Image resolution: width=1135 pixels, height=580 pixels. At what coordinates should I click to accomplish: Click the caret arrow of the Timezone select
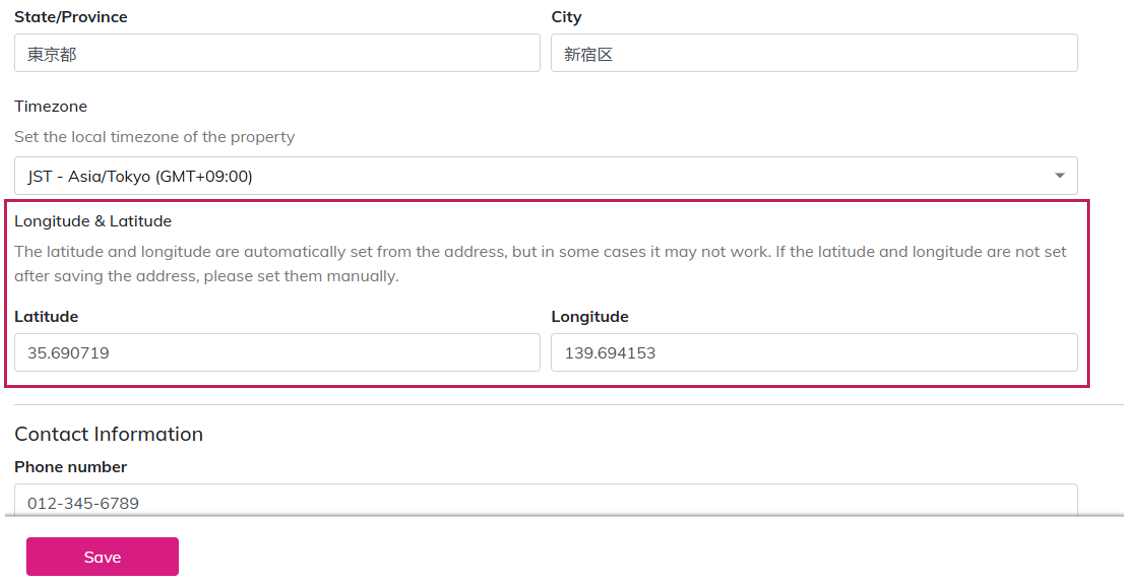[x=1059, y=176]
